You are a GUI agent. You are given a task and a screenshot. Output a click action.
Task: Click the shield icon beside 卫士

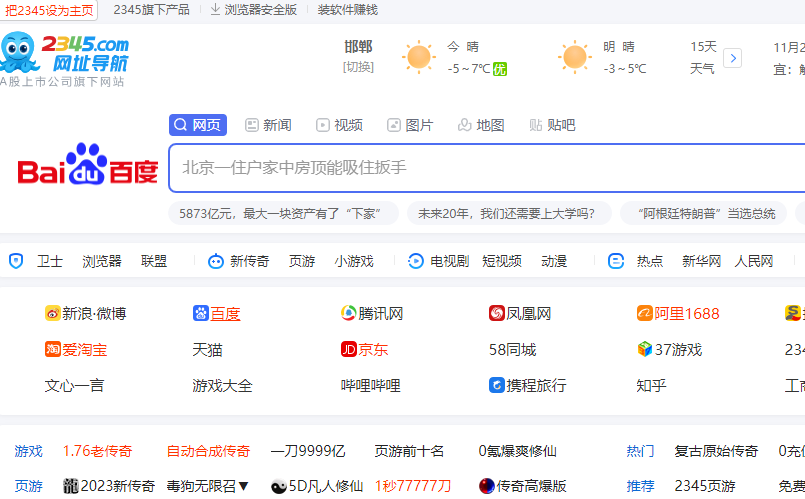[16, 261]
